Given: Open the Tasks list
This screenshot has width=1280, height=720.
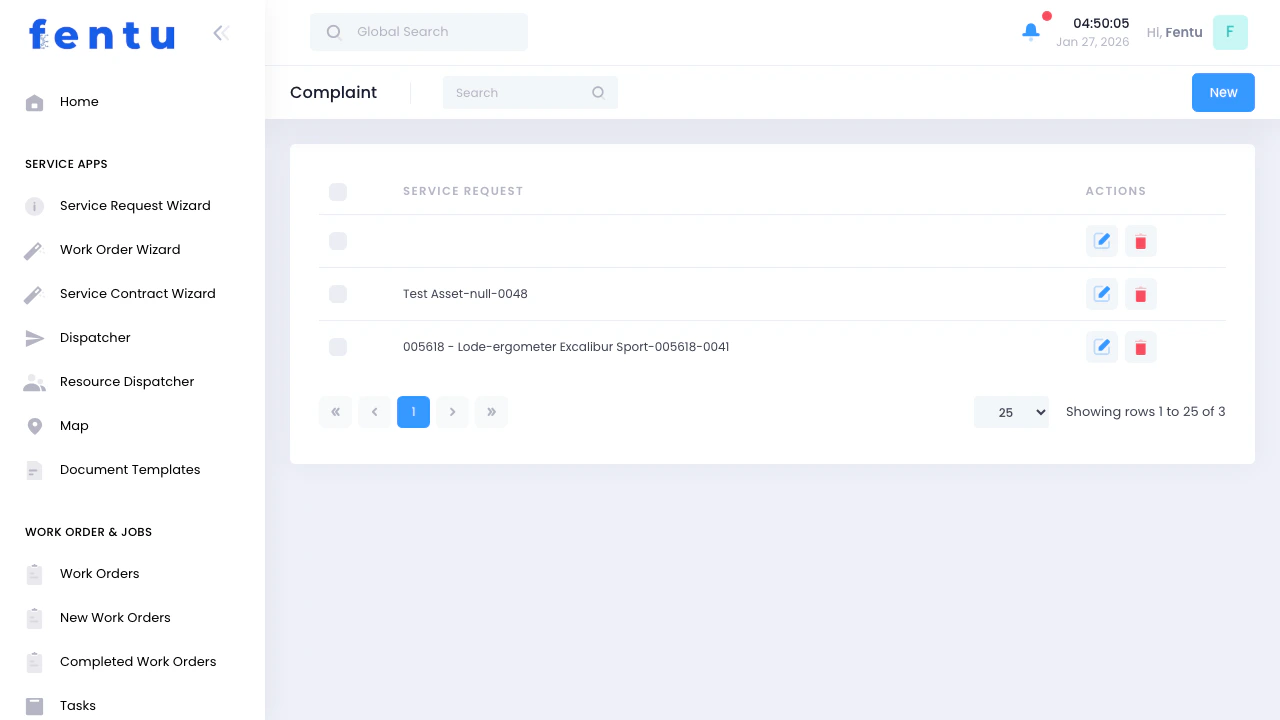Looking at the screenshot, I should tap(77, 705).
